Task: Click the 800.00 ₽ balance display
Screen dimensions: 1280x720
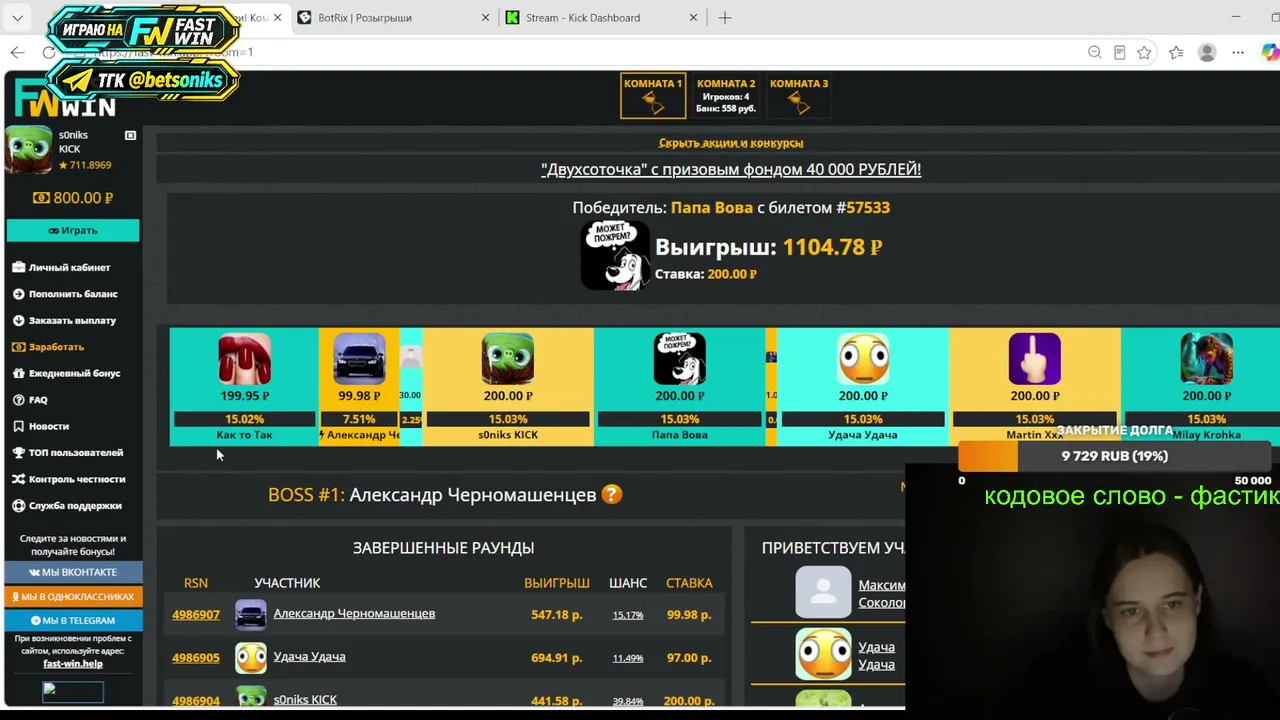Action: [x=73, y=198]
